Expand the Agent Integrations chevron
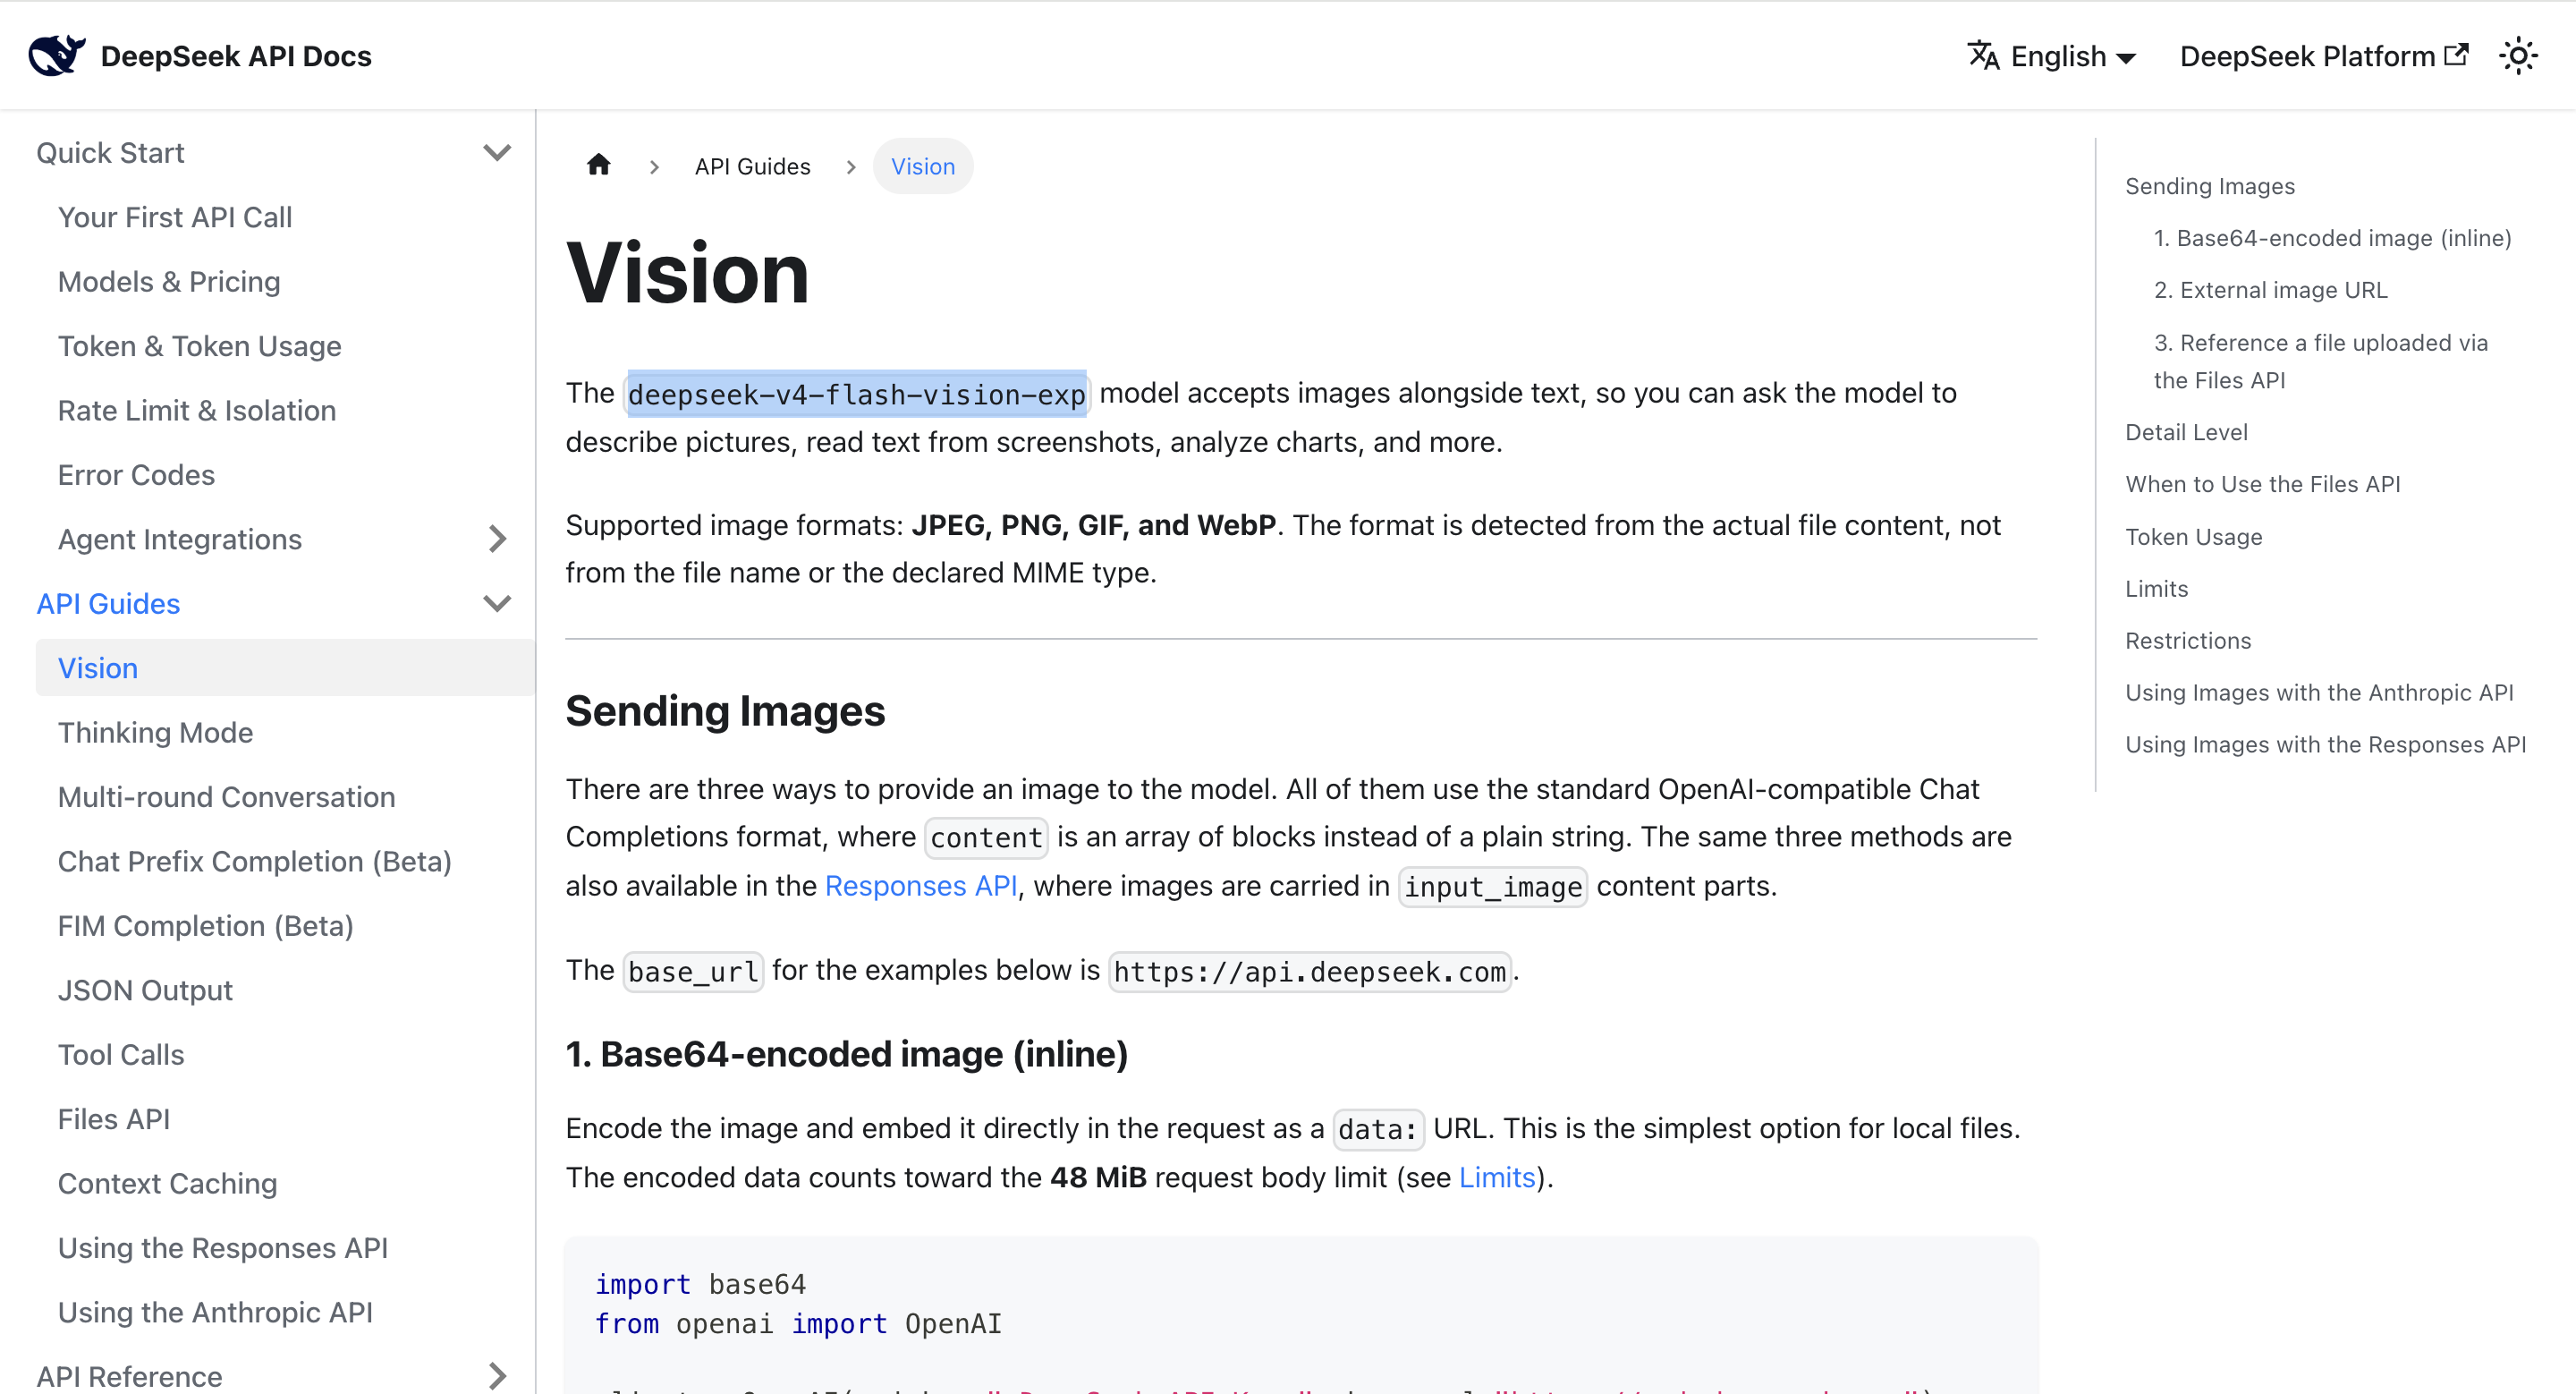 (x=497, y=539)
